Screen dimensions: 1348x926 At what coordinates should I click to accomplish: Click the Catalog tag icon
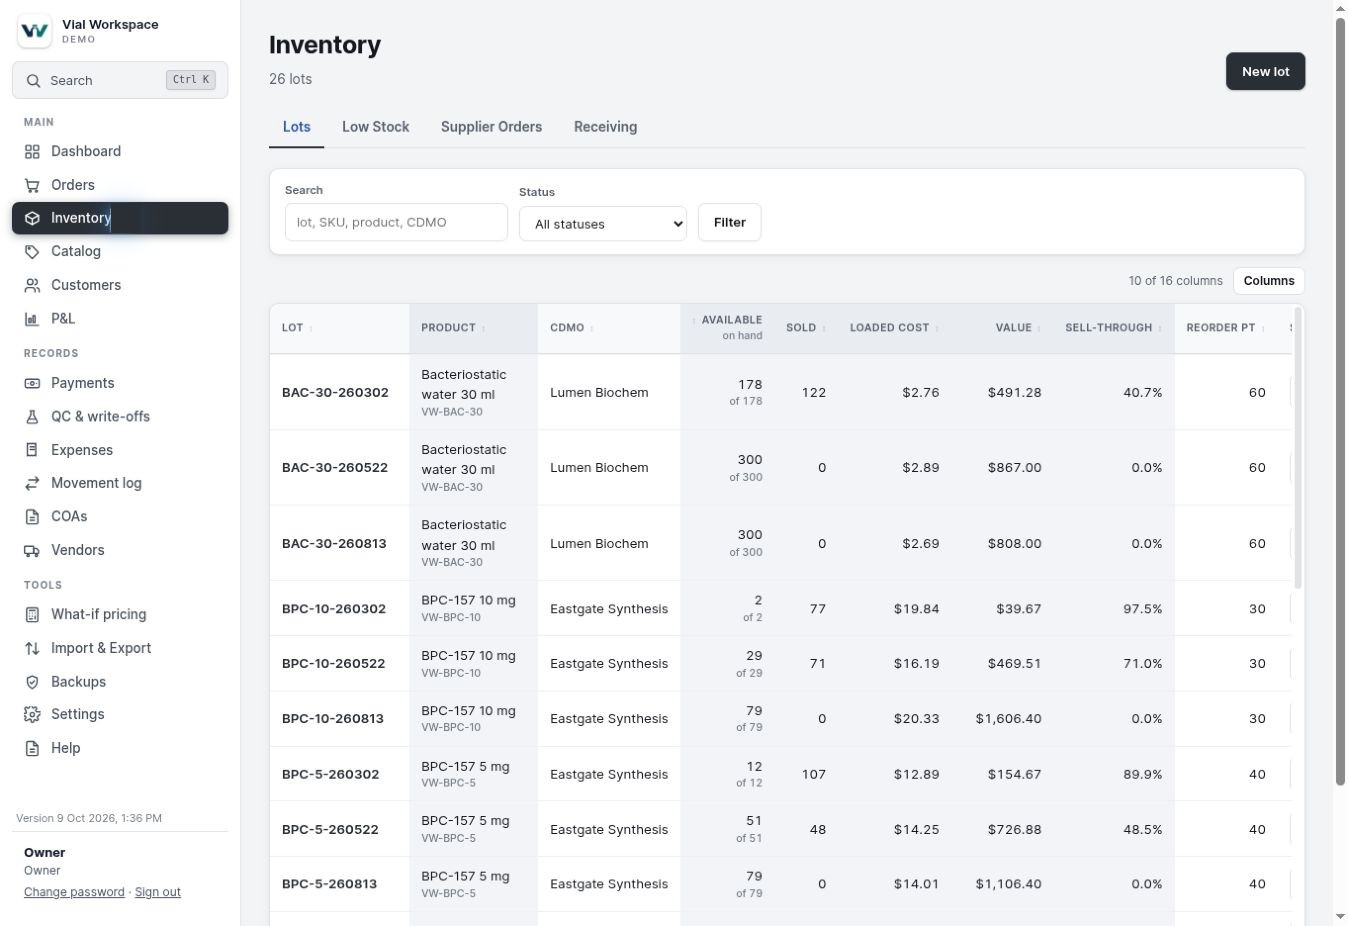[x=32, y=252]
